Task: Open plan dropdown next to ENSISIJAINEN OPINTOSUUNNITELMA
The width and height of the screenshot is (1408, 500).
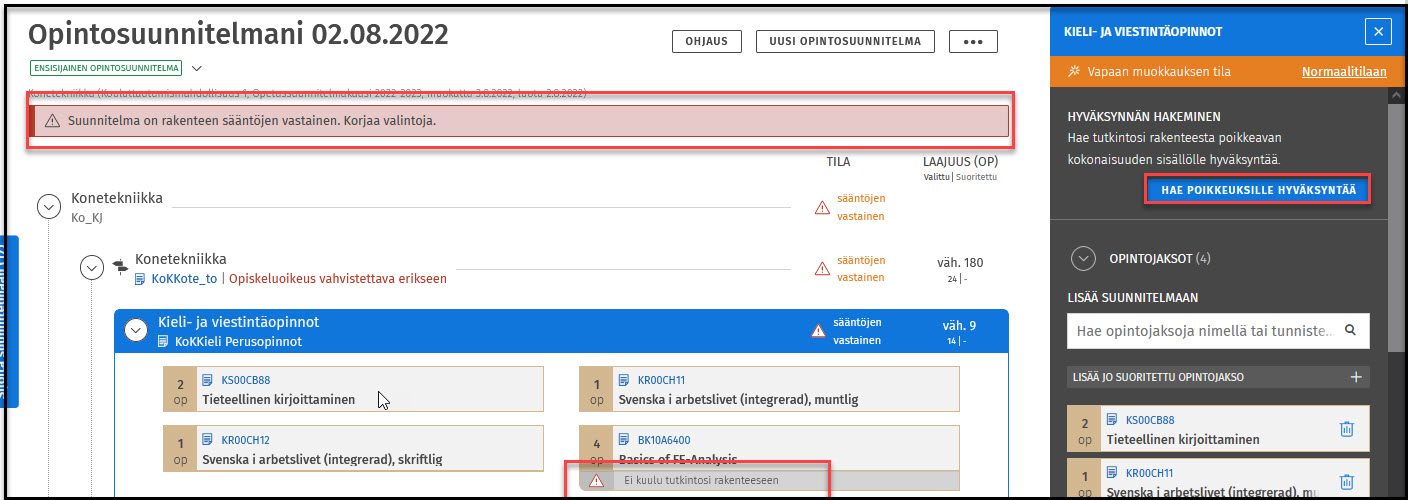Action: pyautogui.click(x=196, y=69)
